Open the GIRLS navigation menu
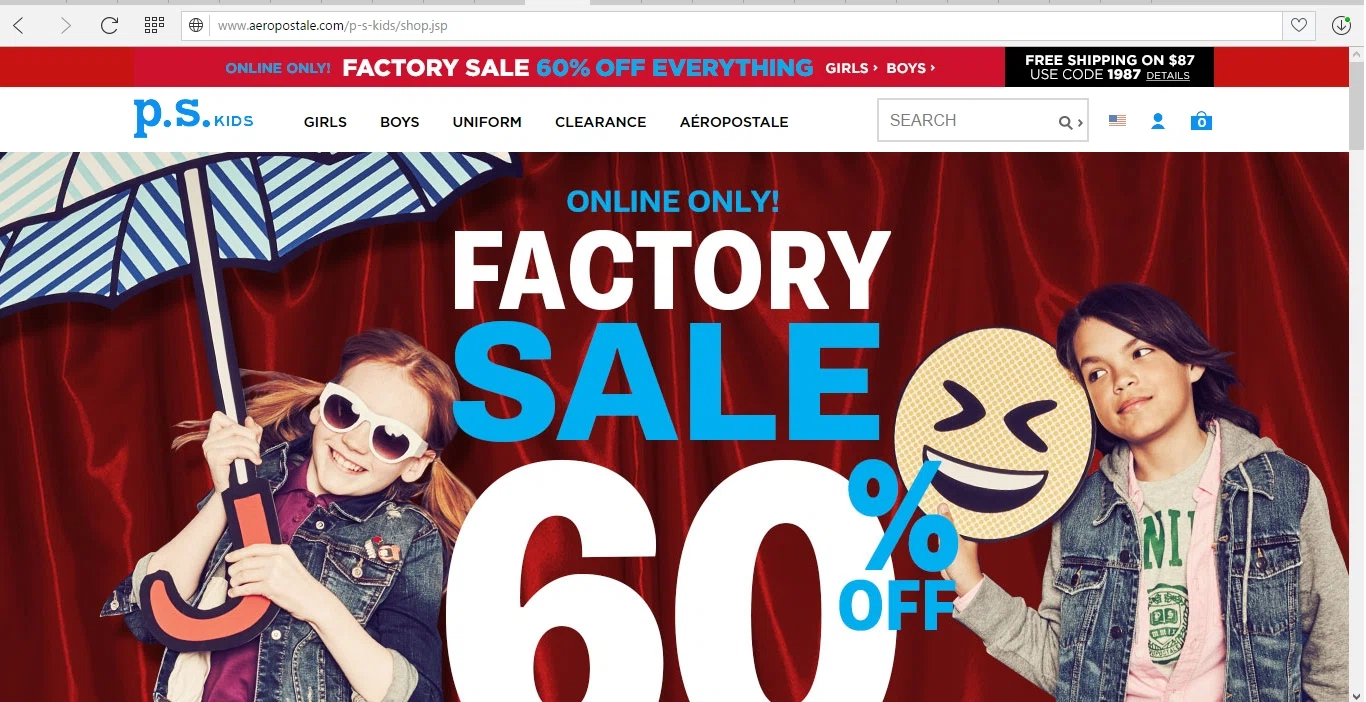Image resolution: width=1366 pixels, height=702 pixels. coord(325,122)
